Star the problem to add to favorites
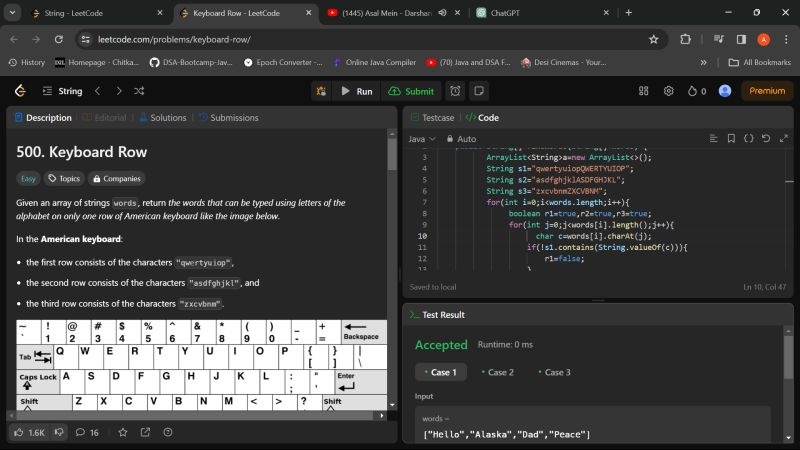The image size is (800, 450). (123, 432)
